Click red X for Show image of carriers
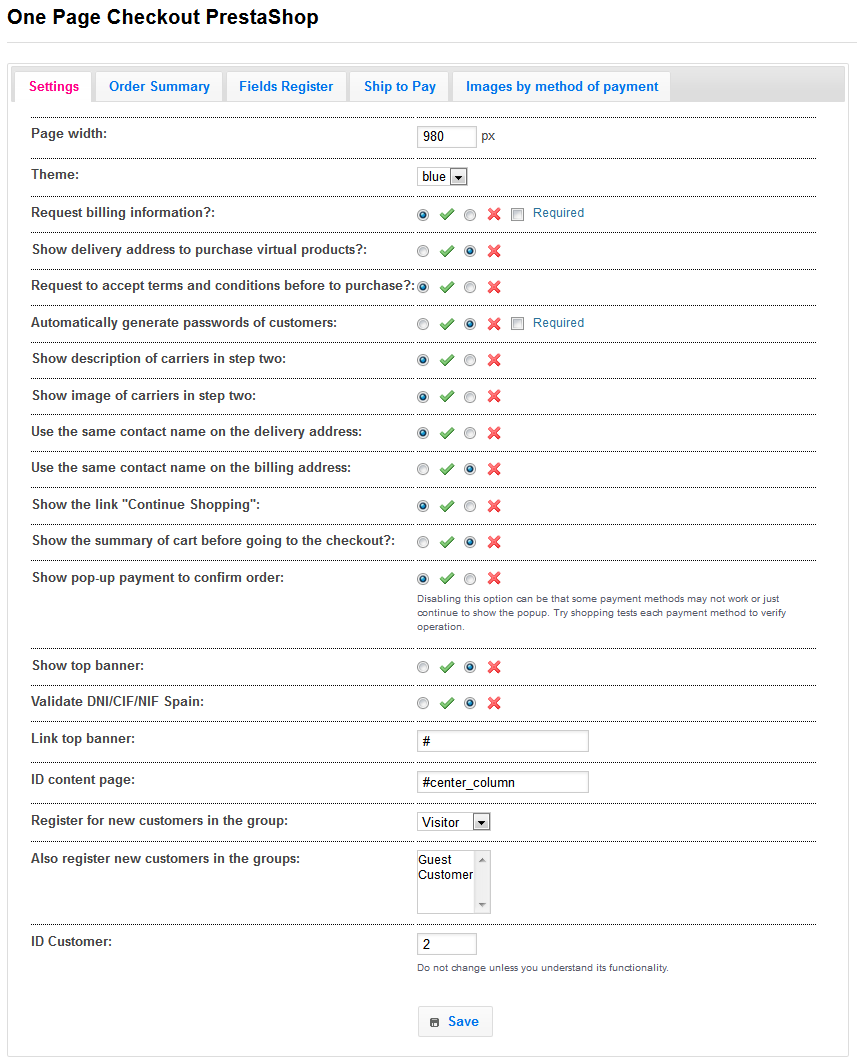This screenshot has height=1064, width=857. click(493, 397)
